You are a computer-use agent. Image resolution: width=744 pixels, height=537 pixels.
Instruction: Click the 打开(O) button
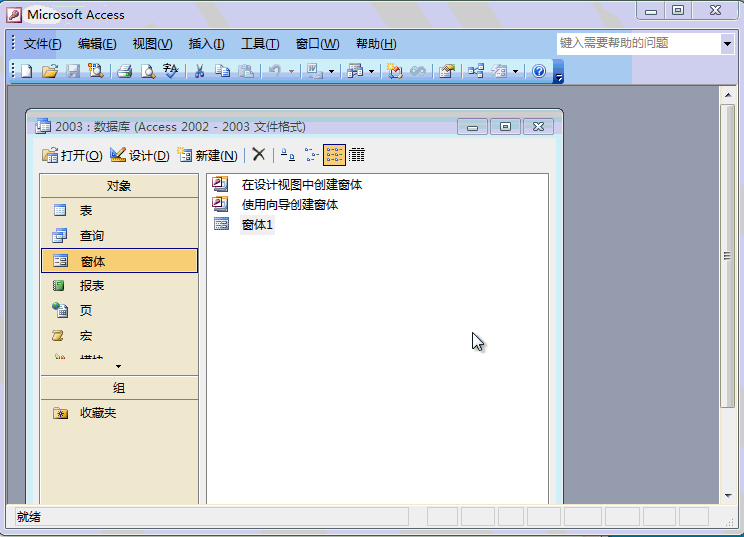click(72, 155)
